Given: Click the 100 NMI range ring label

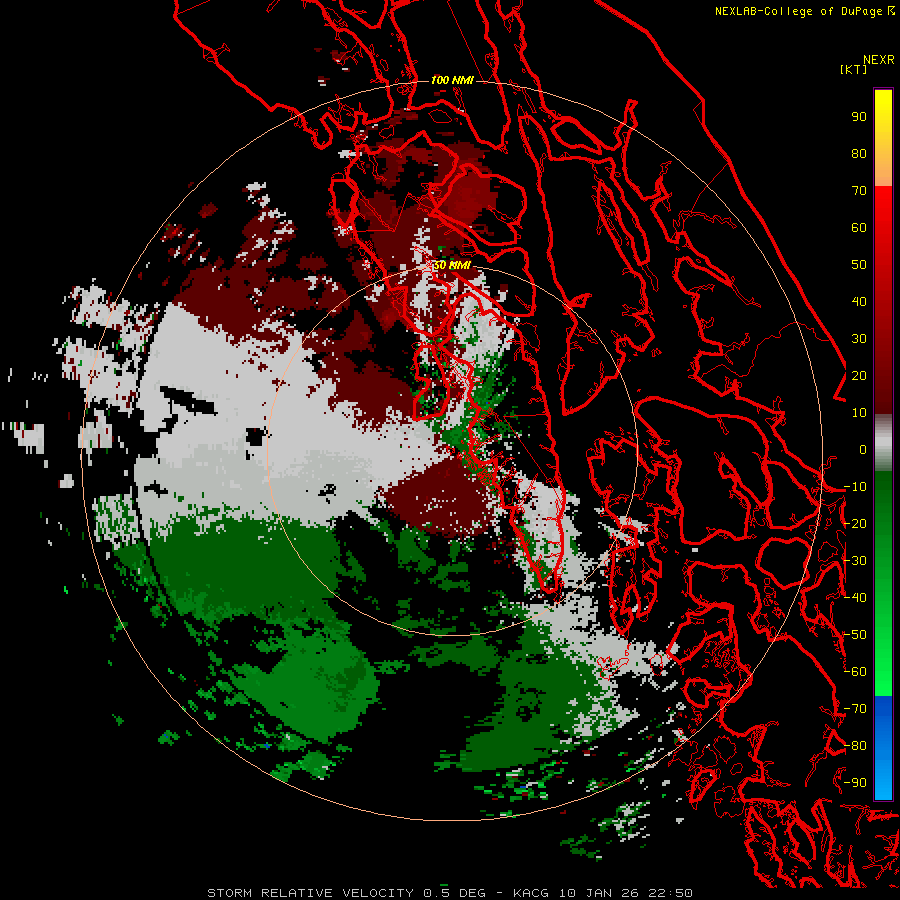Looking at the screenshot, I should 452,80.
